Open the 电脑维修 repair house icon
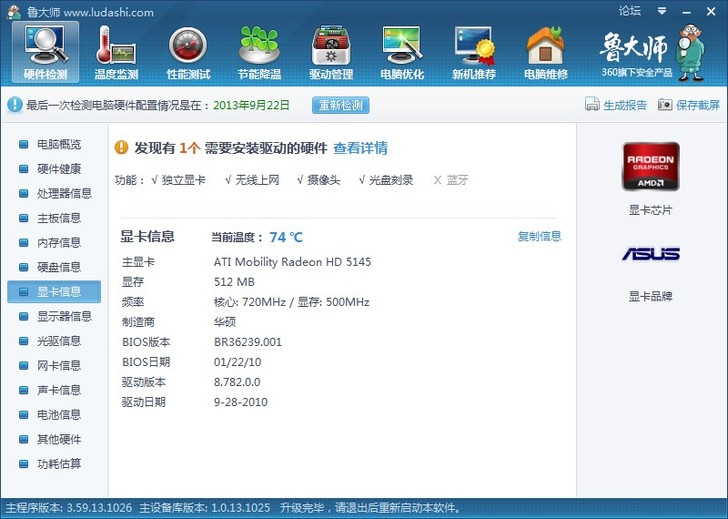Screen dimensions: 728x519 coord(546,52)
